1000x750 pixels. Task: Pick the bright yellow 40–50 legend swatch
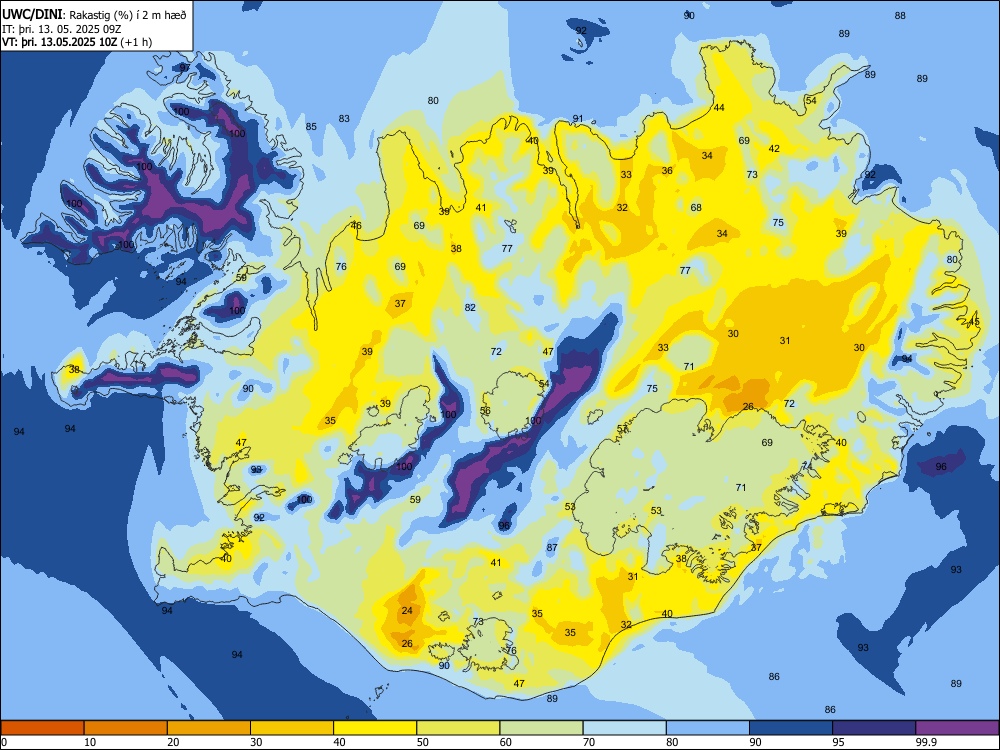(375, 728)
